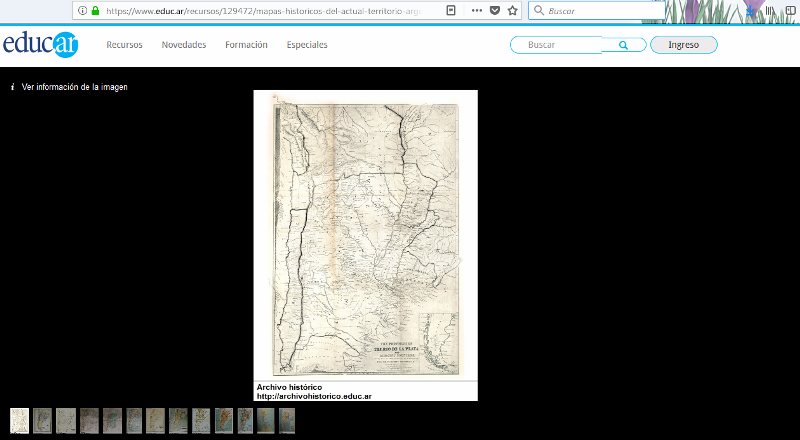
Task: Select the eleventh map thumbnail
Action: click(x=245, y=421)
